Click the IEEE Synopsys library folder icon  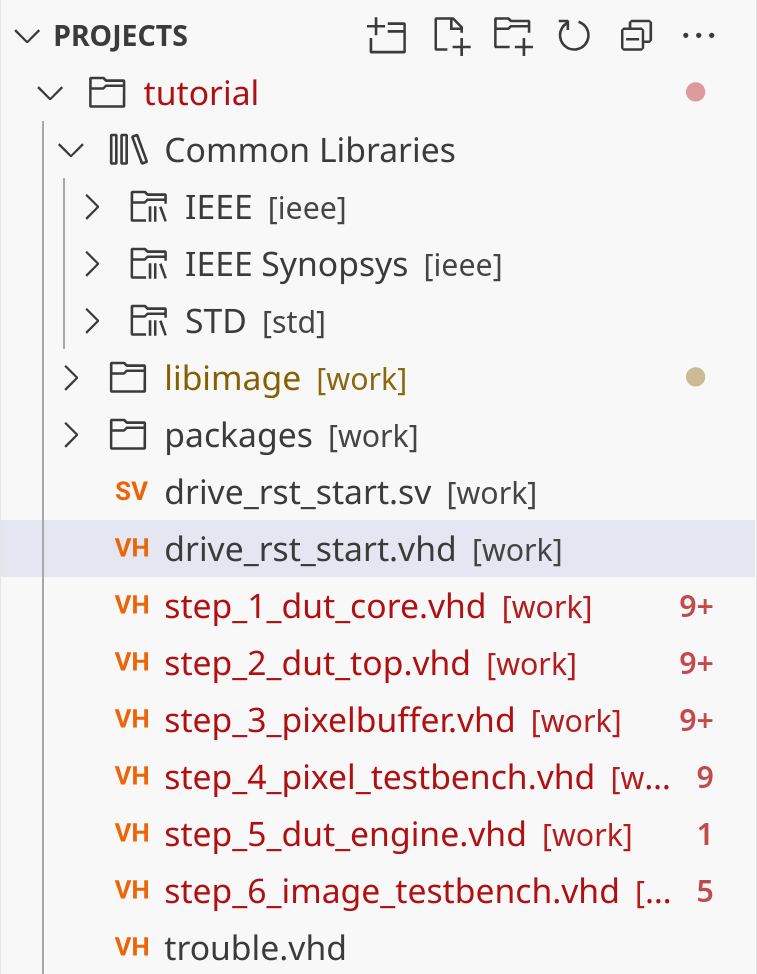coord(149,265)
